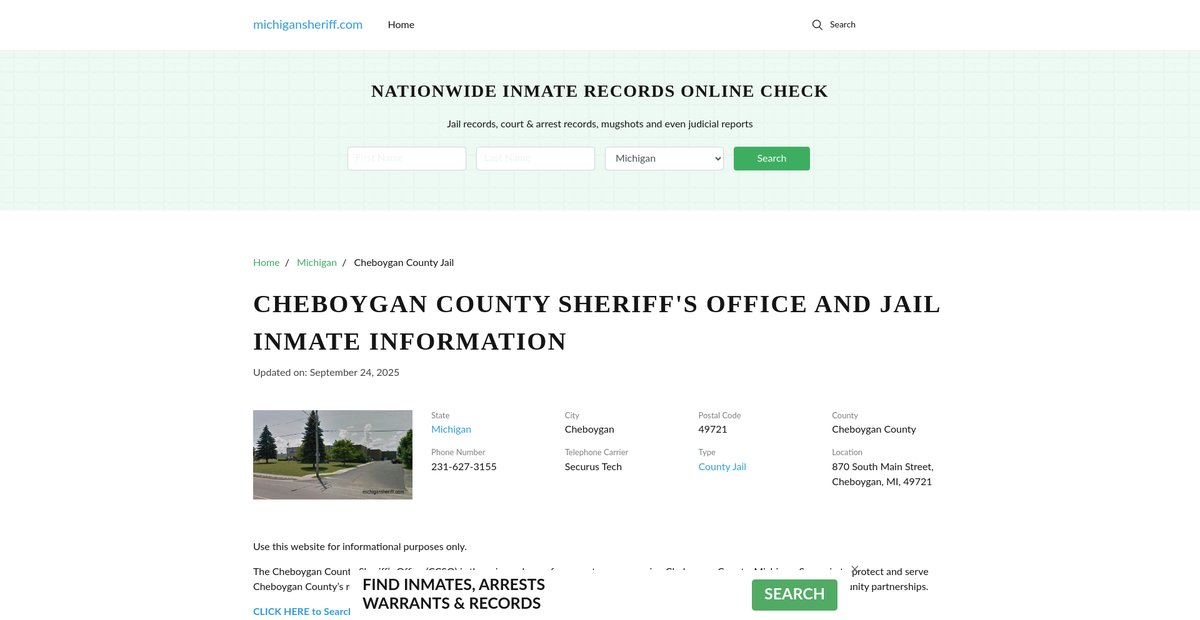This screenshot has width=1200, height=620.
Task: Click the Securus Tech telephone carrier text
Action: point(593,467)
